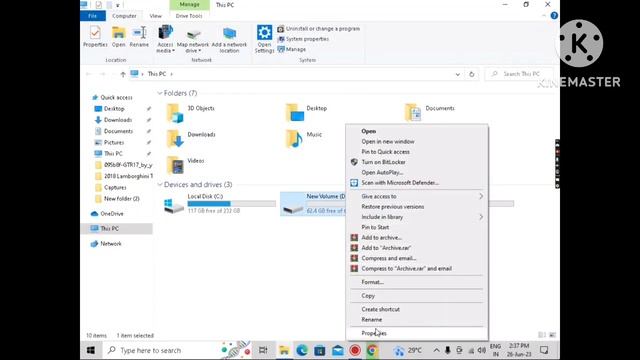This screenshot has width=640, height=360.
Task: Open Microsoft Edge from the taskbar
Action: 302,350
